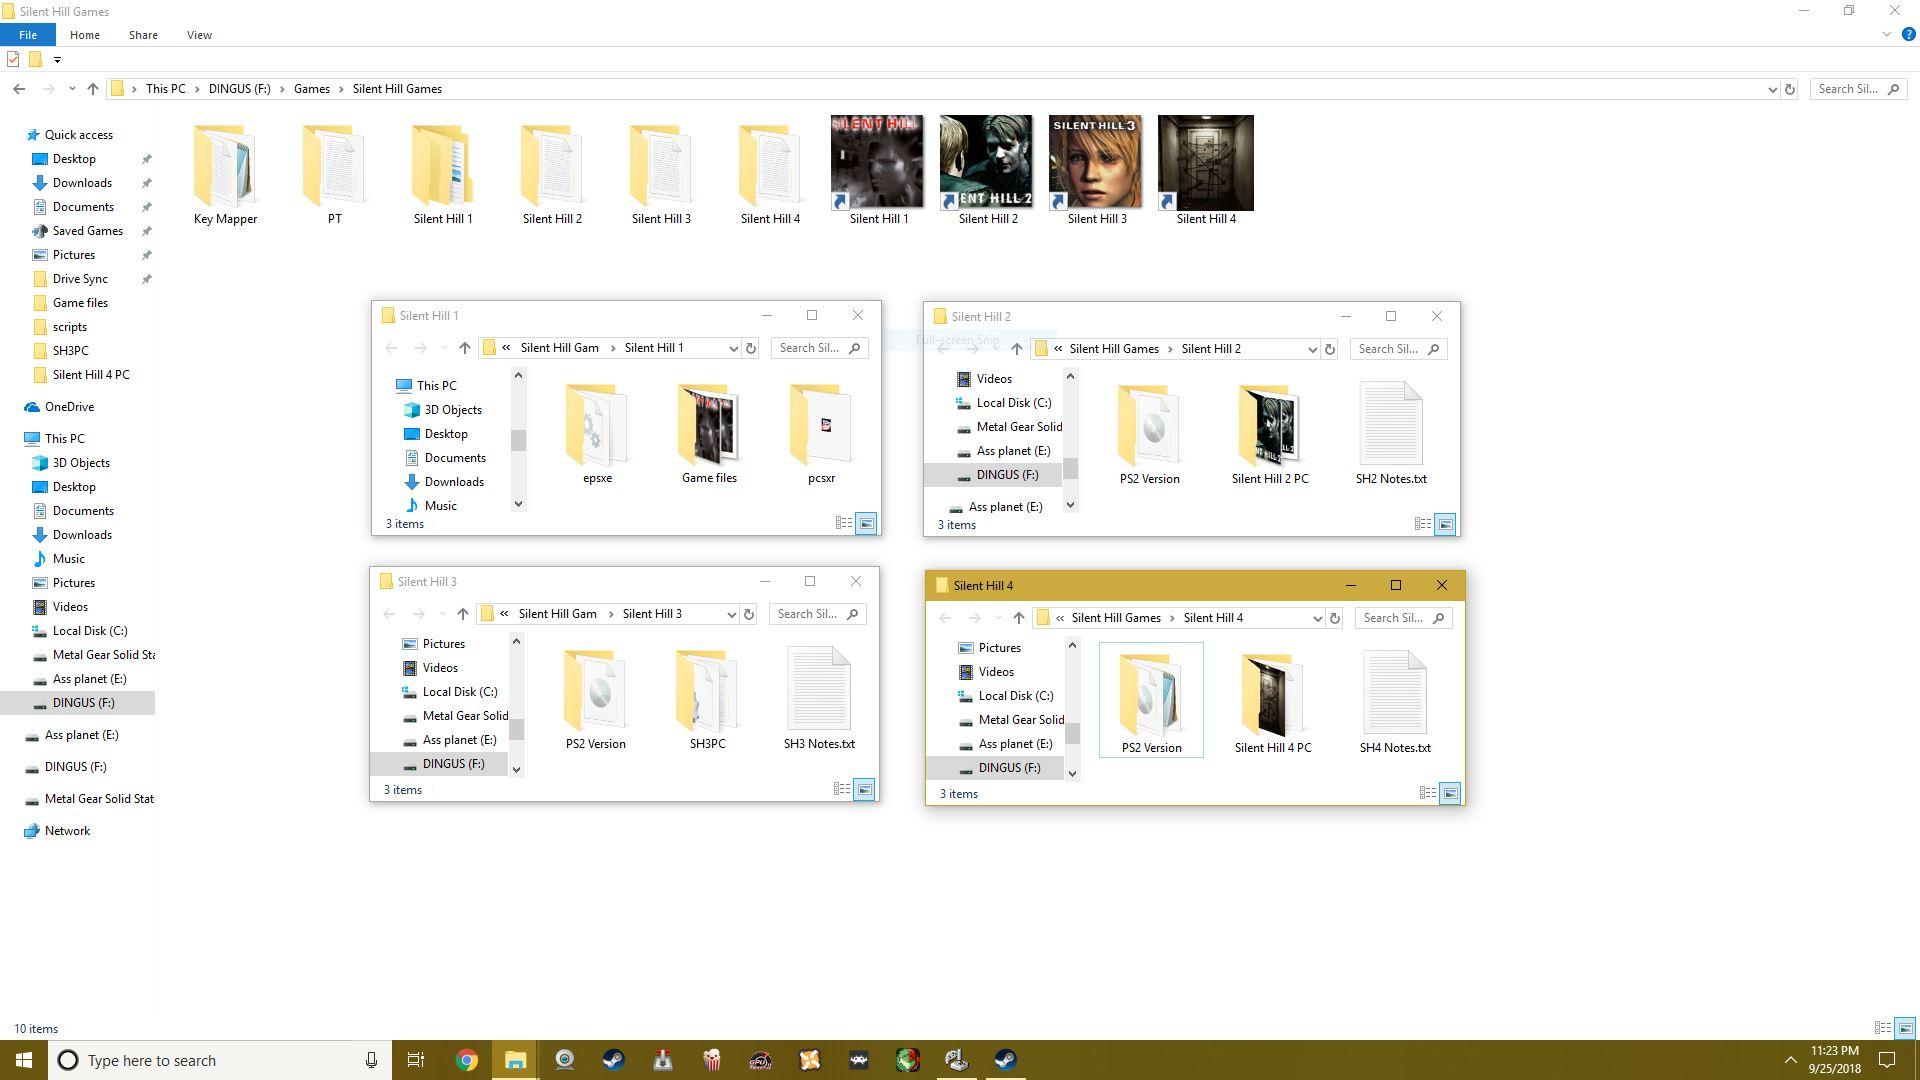Open Google Chrome from the taskbar
Viewport: 1920px width, 1080px height.
click(x=467, y=1060)
